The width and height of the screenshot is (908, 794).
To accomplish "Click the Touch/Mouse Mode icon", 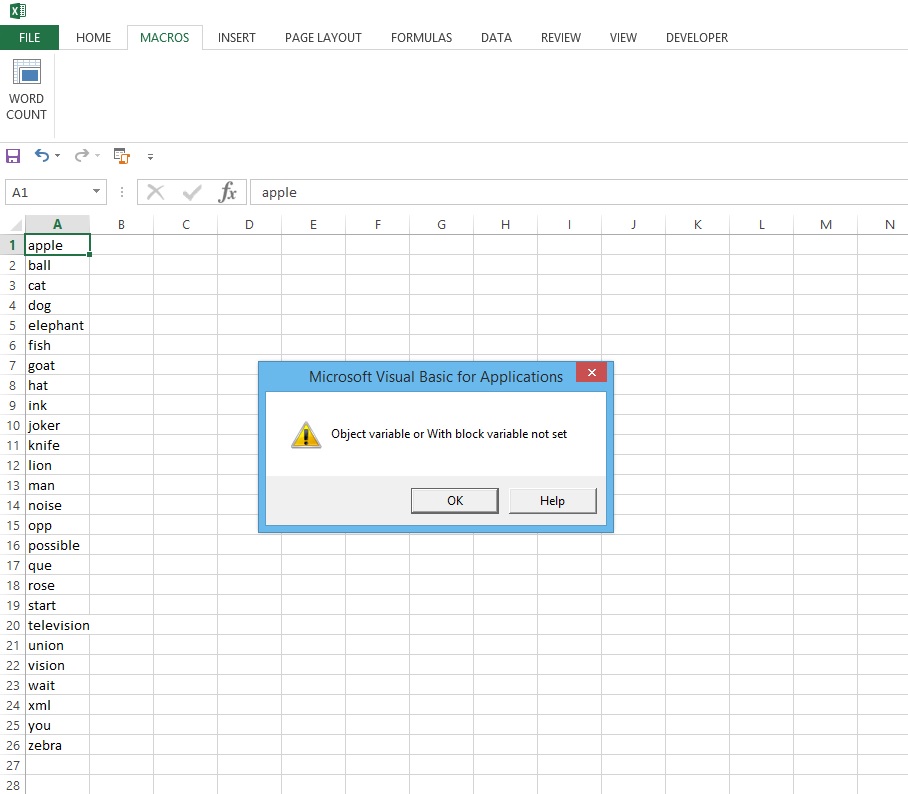I will click(121, 156).
